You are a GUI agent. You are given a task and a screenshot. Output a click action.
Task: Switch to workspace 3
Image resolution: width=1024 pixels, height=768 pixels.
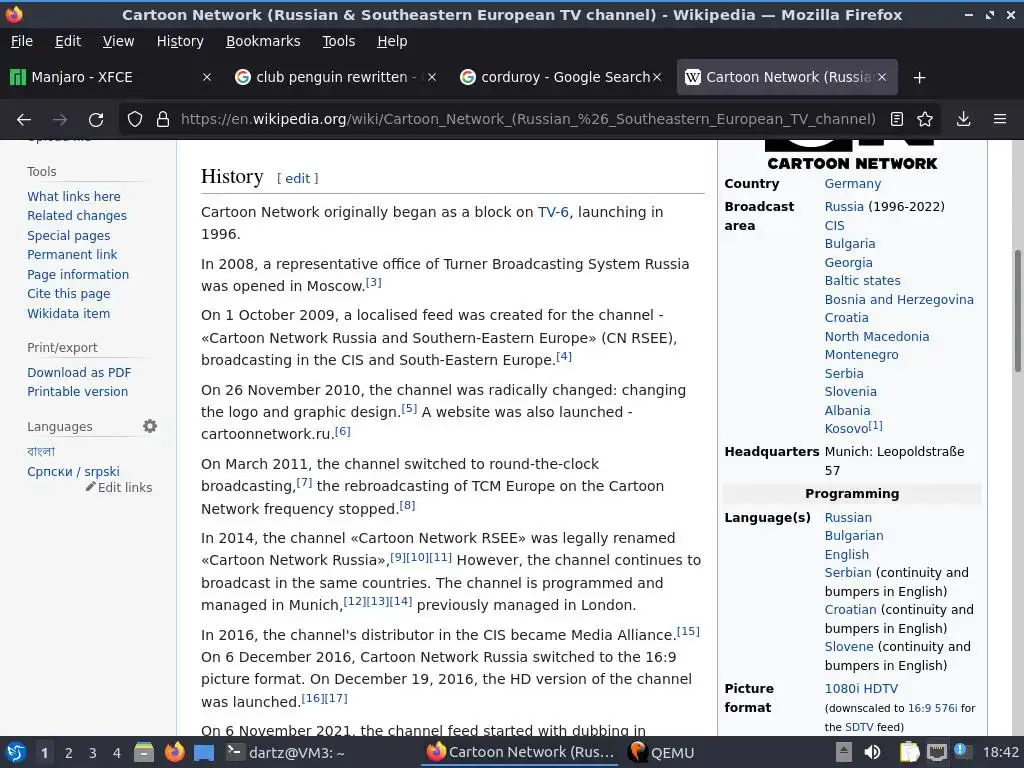92,753
